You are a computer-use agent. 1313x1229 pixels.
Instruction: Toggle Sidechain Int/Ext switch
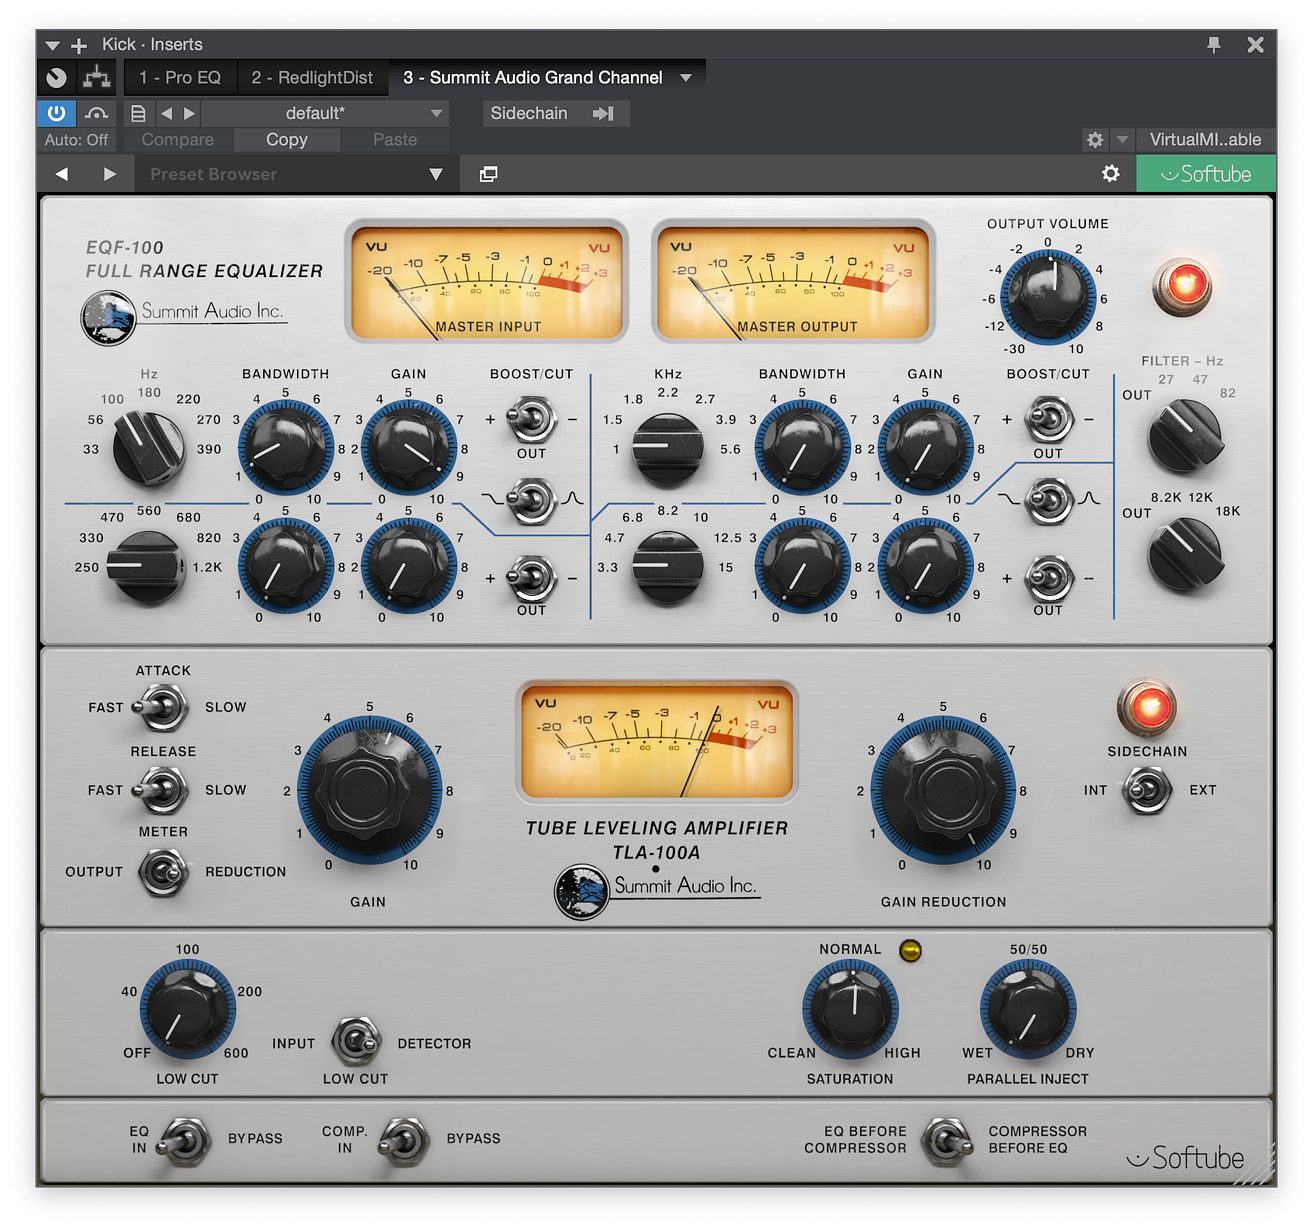click(1147, 790)
